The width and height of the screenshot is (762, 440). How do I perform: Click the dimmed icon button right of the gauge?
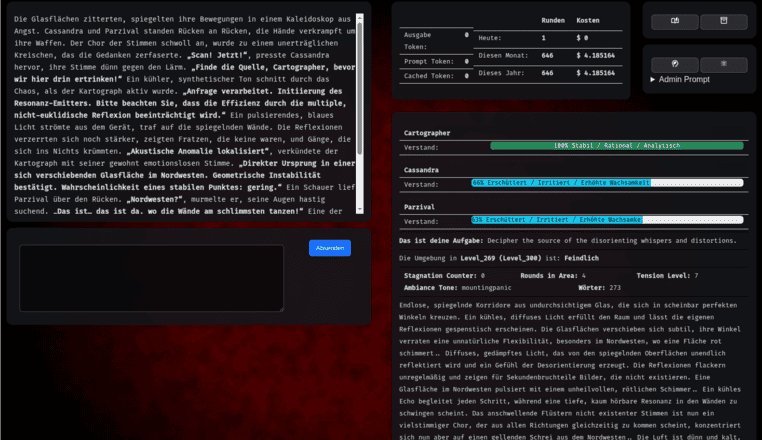point(724,64)
